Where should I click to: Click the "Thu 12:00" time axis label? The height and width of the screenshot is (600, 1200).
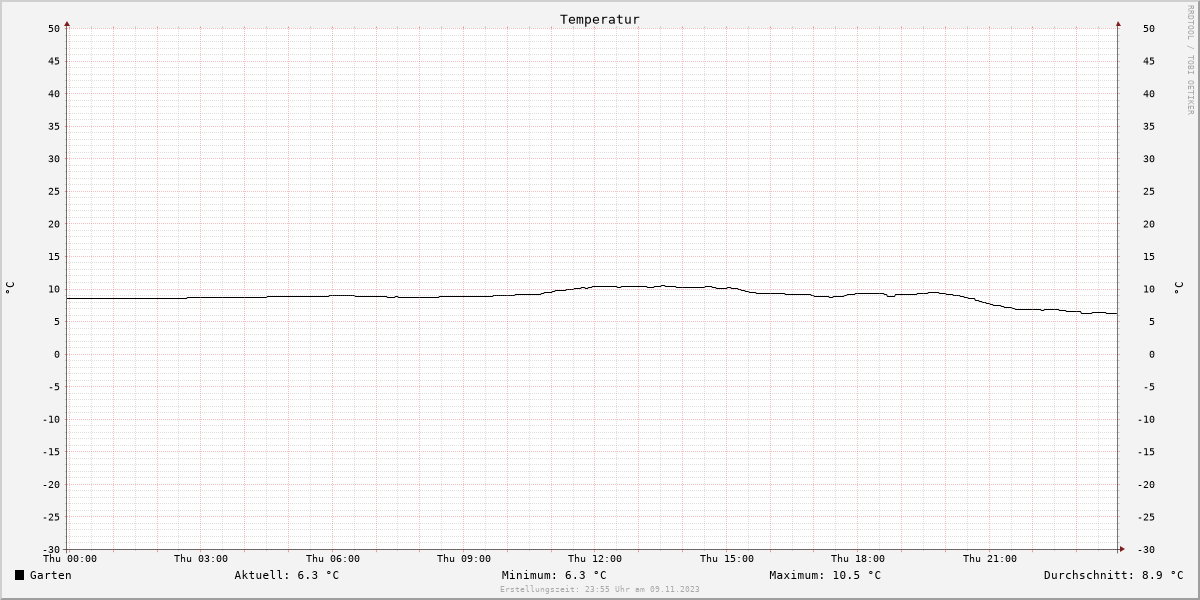[x=595, y=559]
